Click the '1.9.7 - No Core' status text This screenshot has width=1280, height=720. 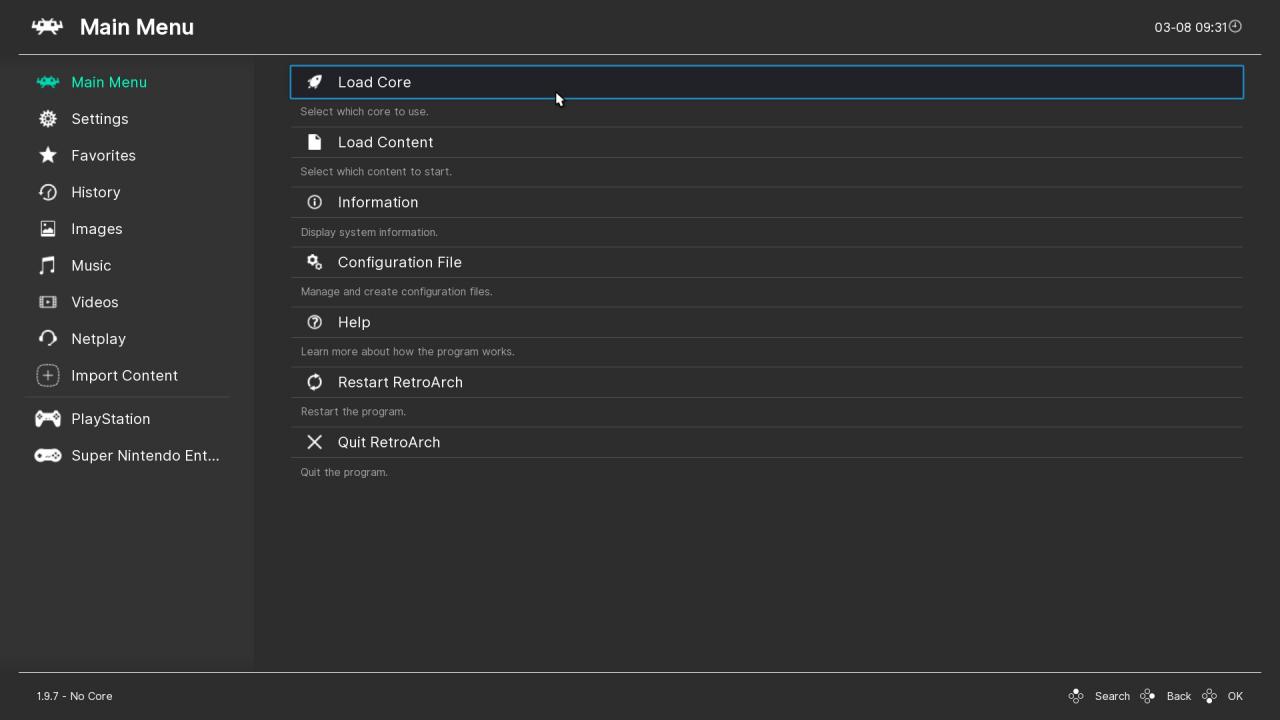75,696
